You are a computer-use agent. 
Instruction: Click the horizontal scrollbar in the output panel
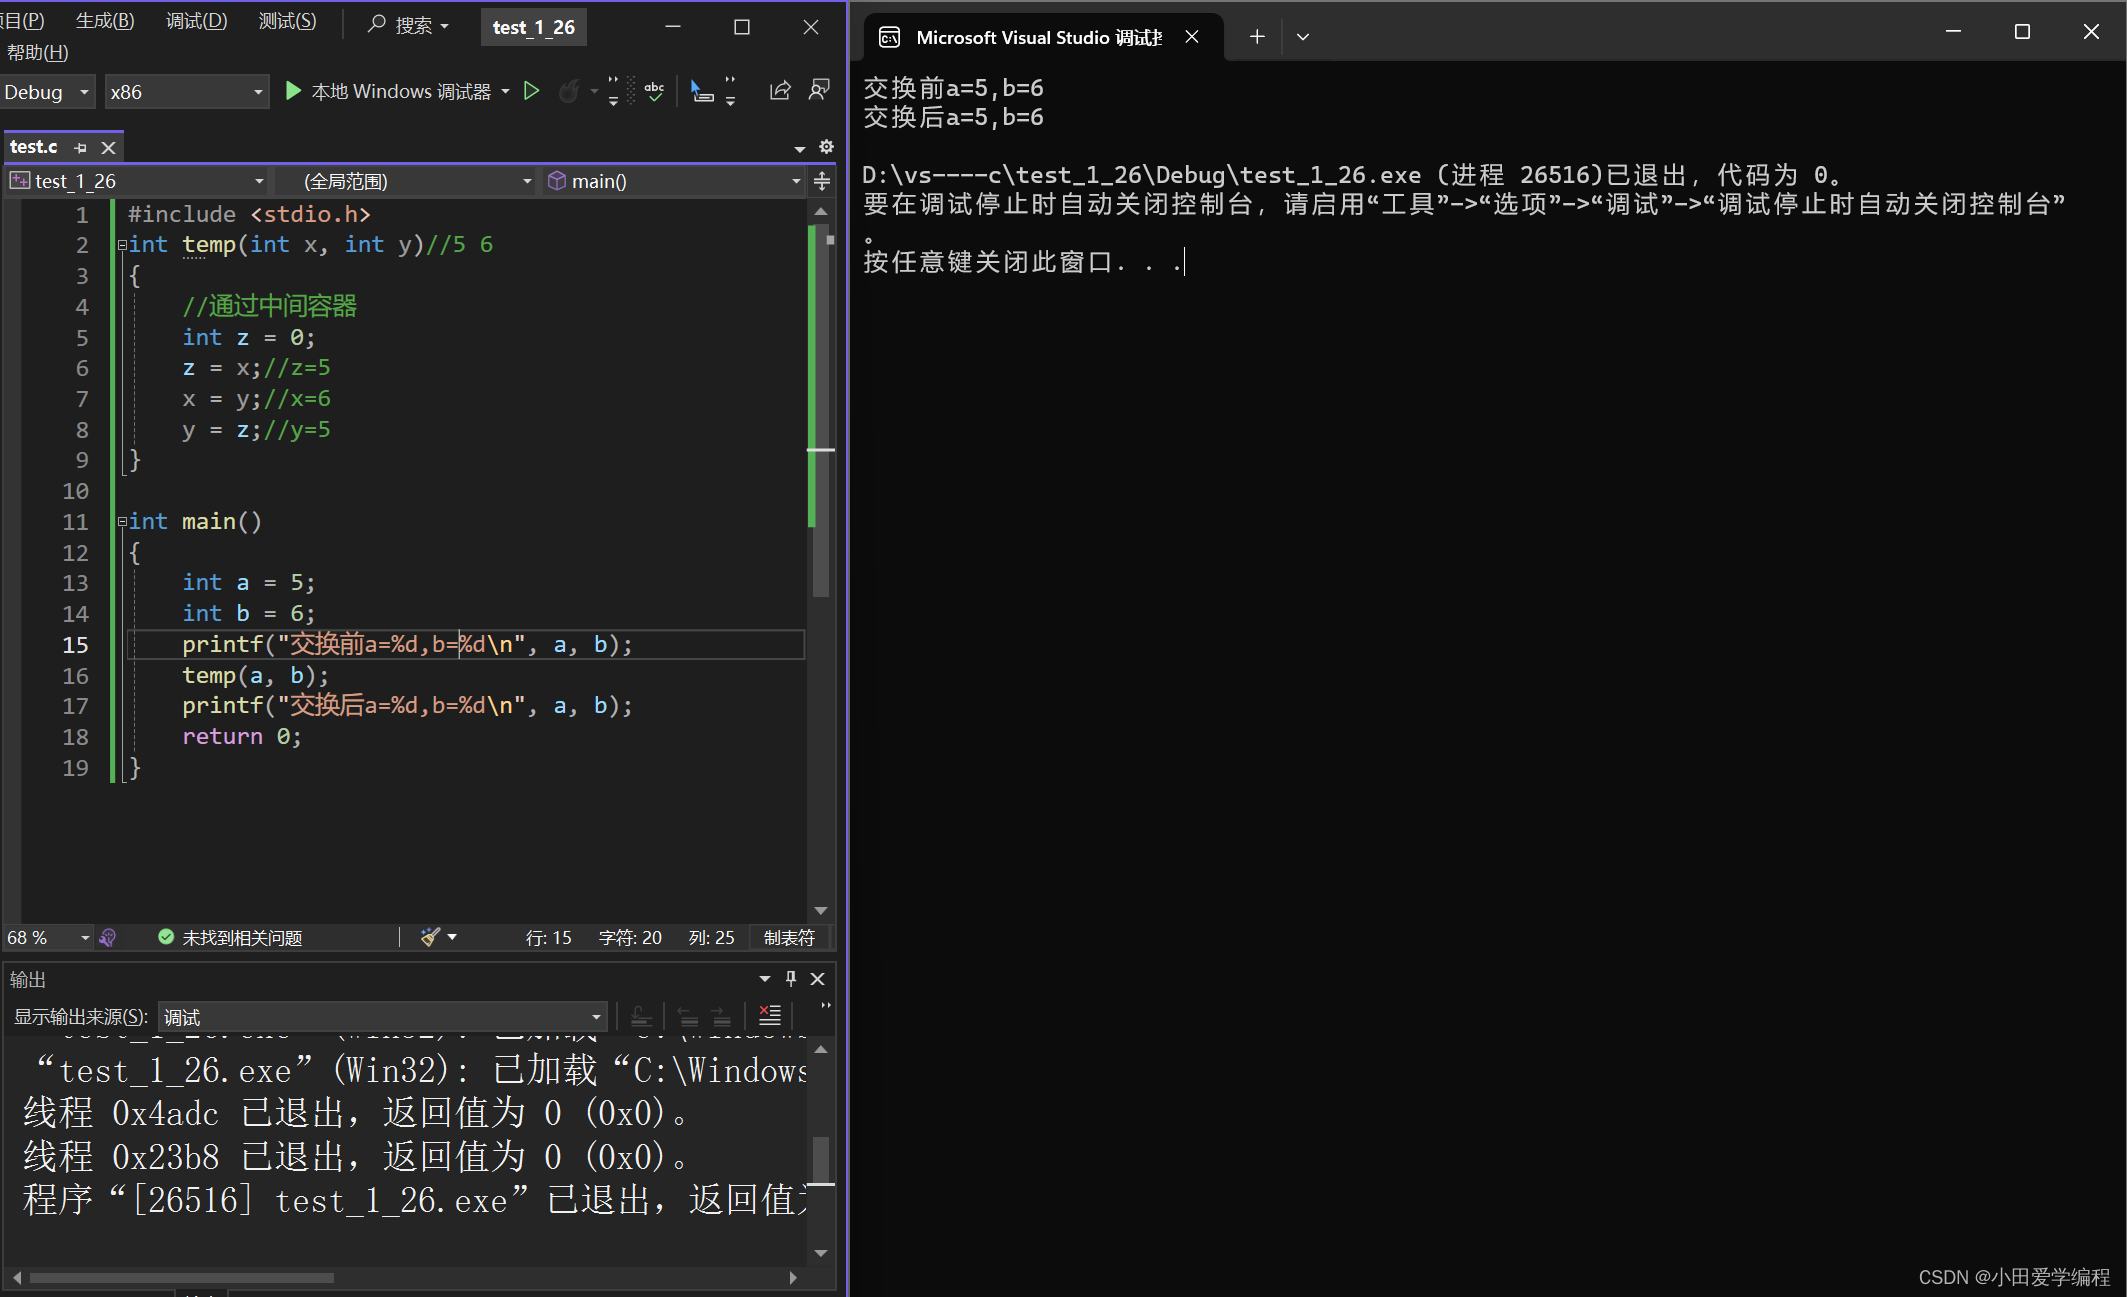click(180, 1277)
